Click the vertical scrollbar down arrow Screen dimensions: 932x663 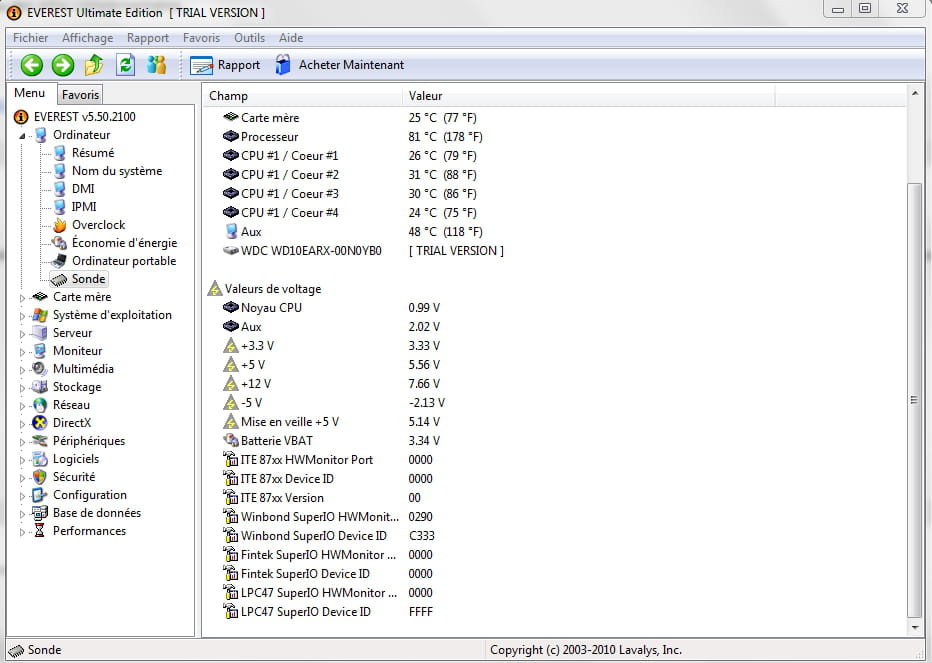pyautogui.click(x=914, y=626)
